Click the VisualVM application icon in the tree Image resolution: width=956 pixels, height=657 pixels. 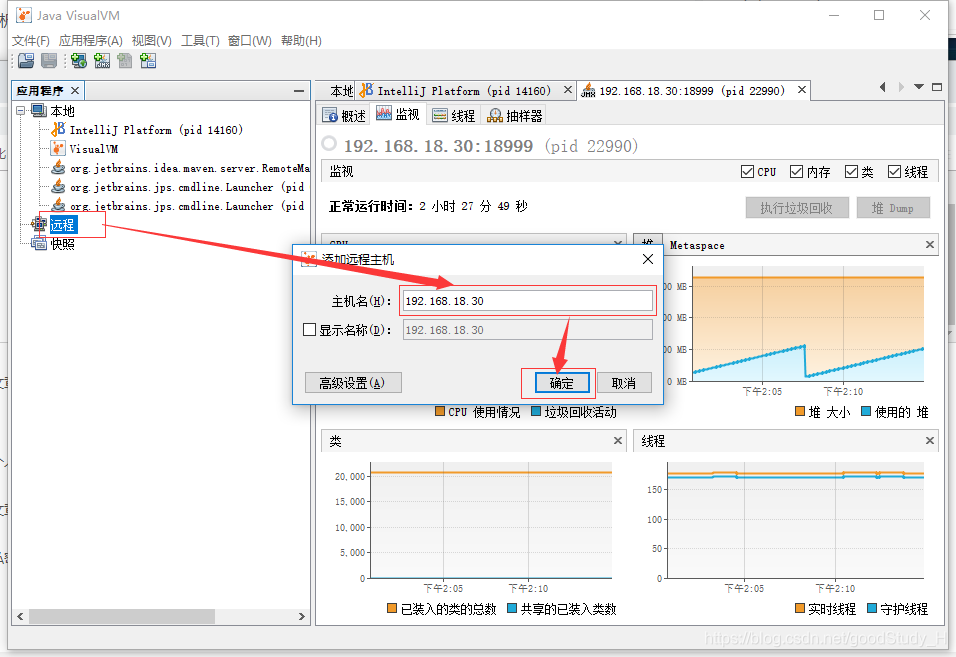pos(59,148)
